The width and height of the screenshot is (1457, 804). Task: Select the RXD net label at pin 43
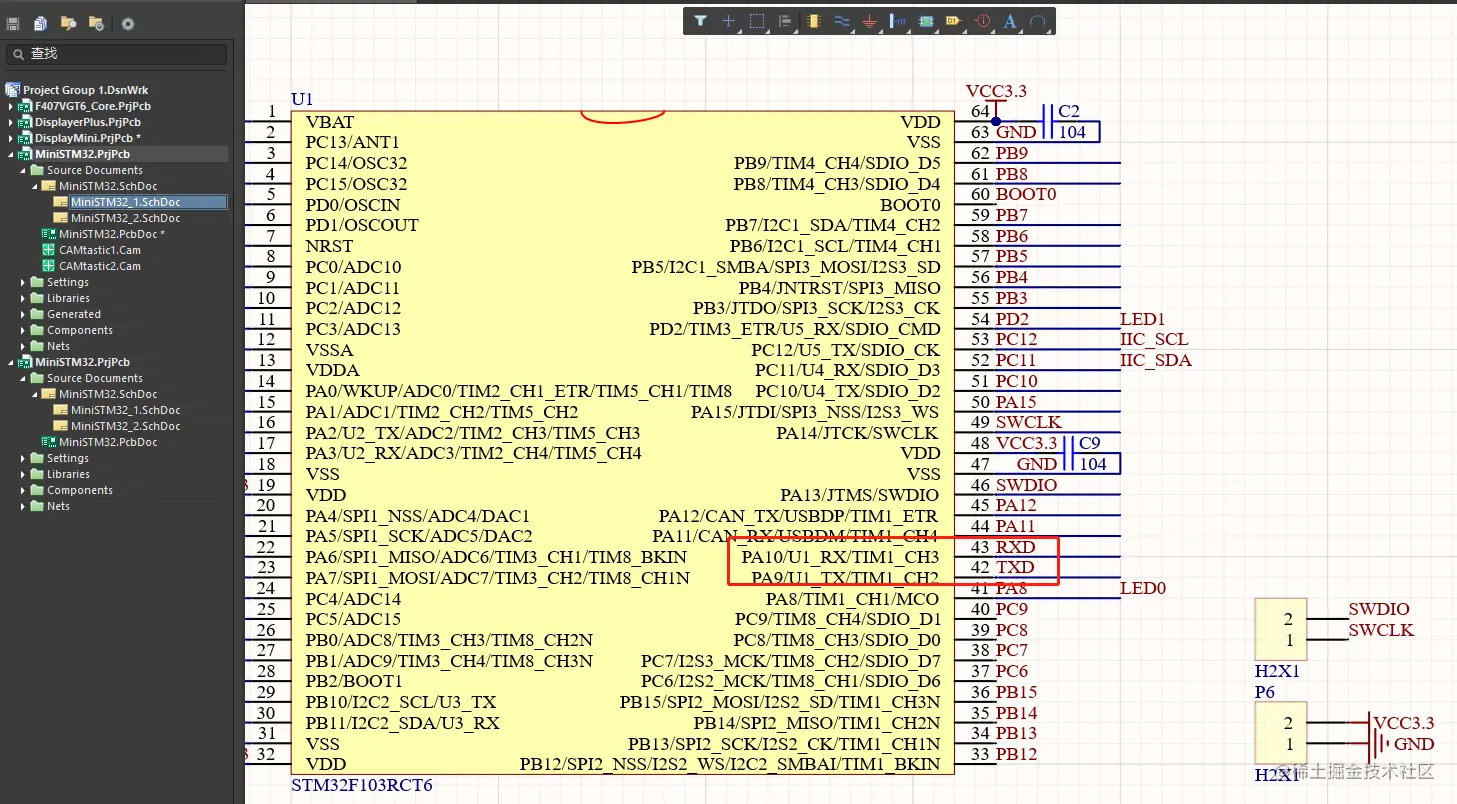[1015, 547]
